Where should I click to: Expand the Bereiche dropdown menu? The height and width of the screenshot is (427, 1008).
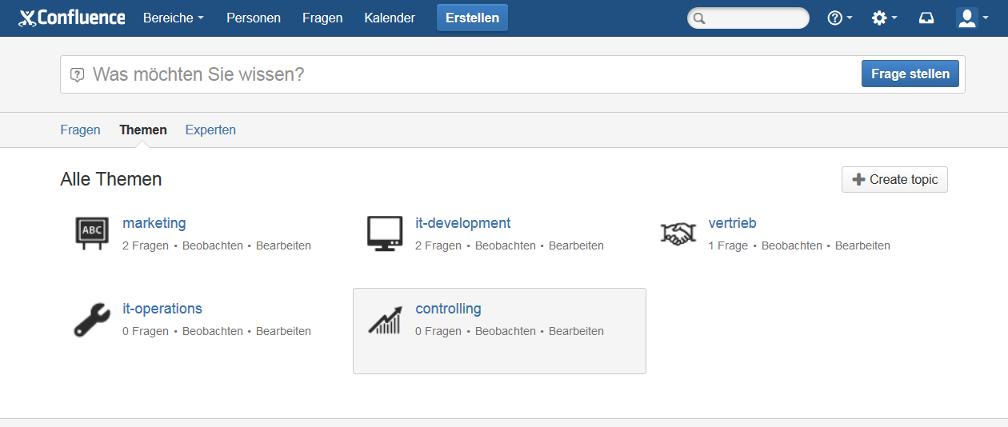[173, 18]
